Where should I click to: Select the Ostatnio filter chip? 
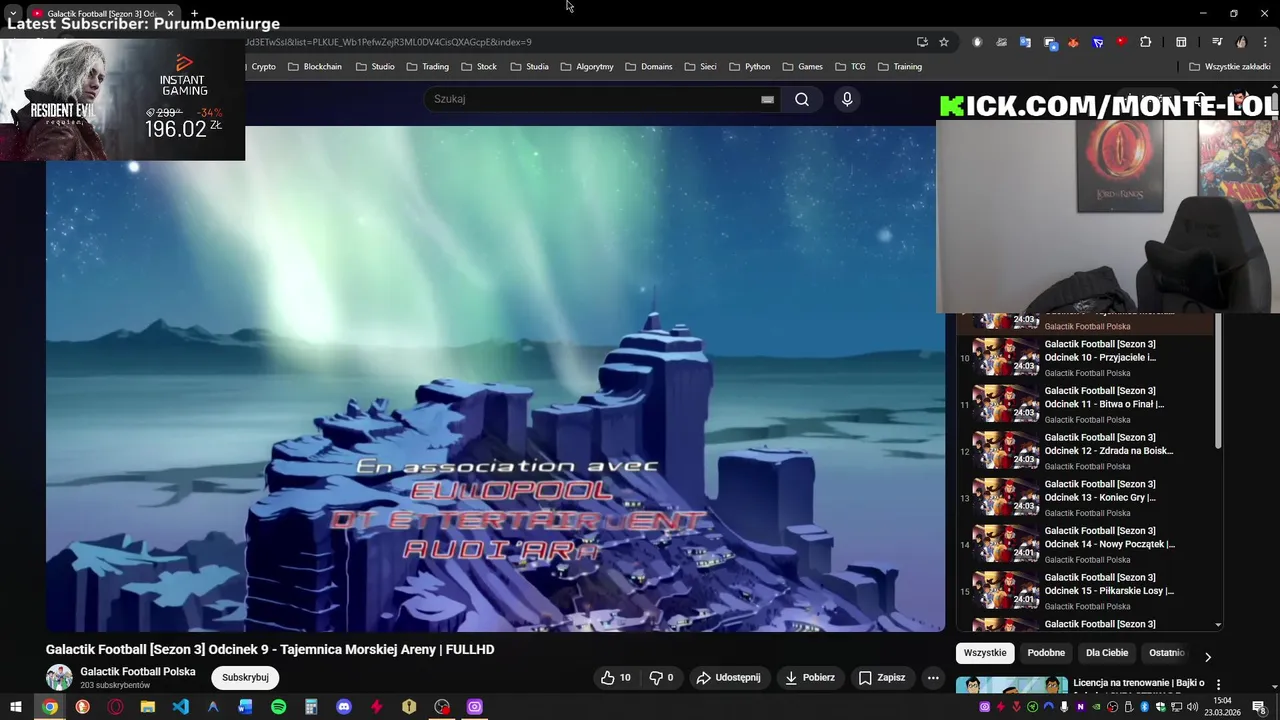1166,653
